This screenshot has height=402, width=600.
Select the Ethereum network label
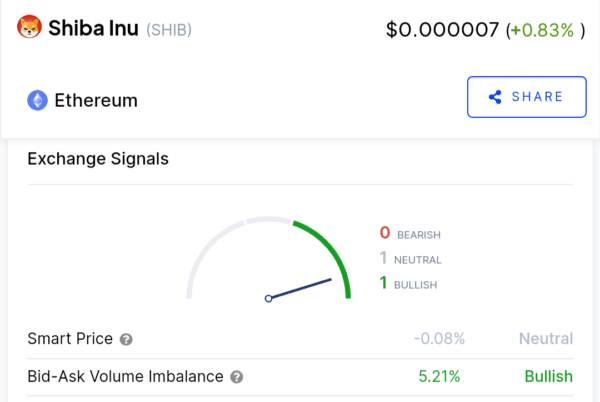point(96,101)
